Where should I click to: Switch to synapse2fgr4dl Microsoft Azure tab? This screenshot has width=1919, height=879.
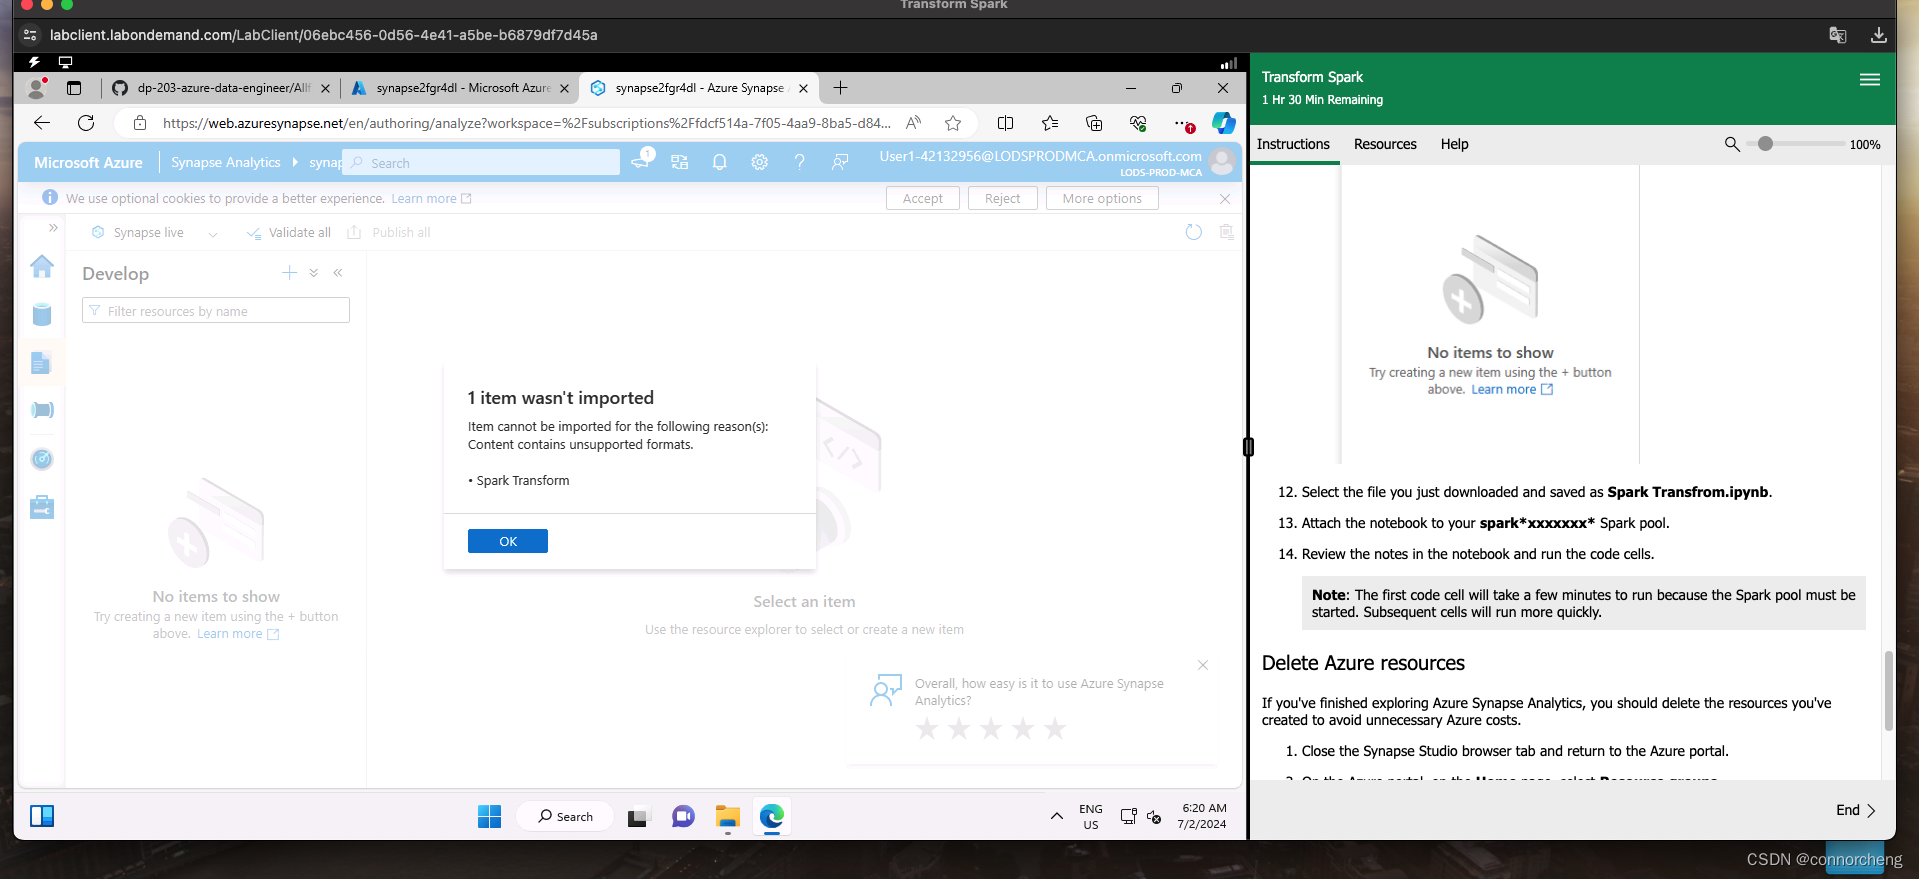[x=460, y=88]
